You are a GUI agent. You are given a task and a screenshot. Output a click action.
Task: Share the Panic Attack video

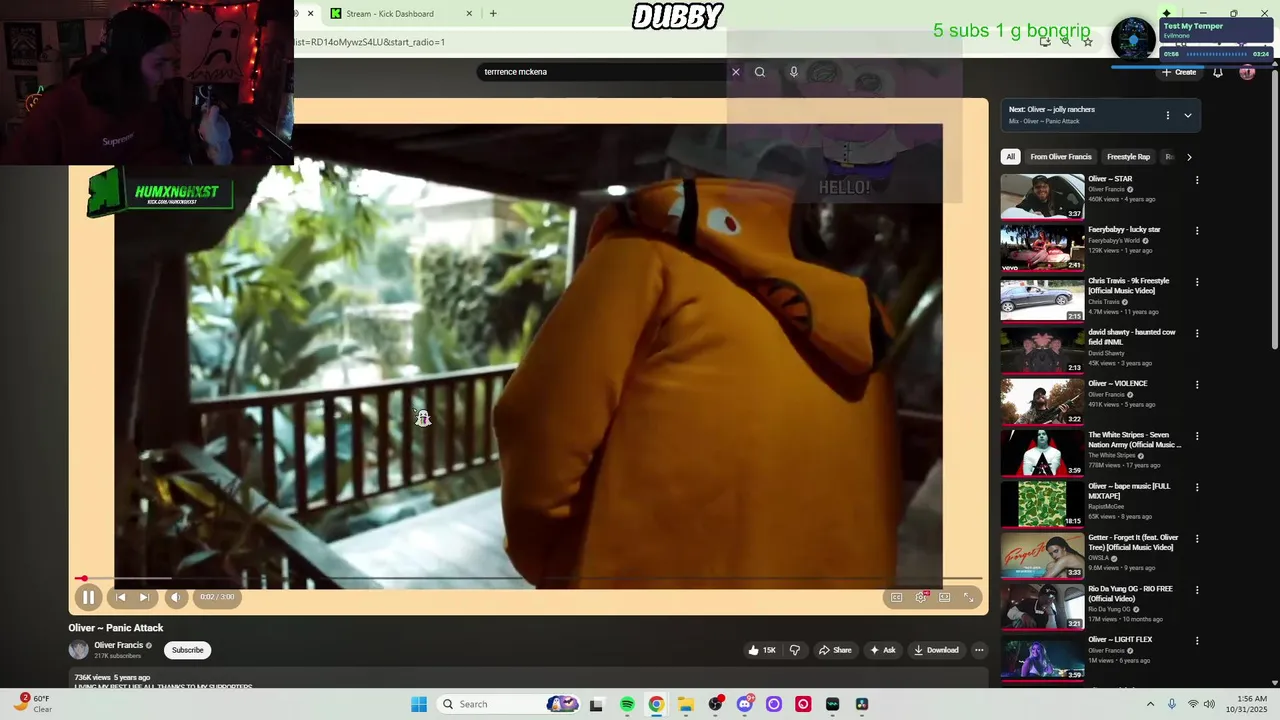(835, 650)
